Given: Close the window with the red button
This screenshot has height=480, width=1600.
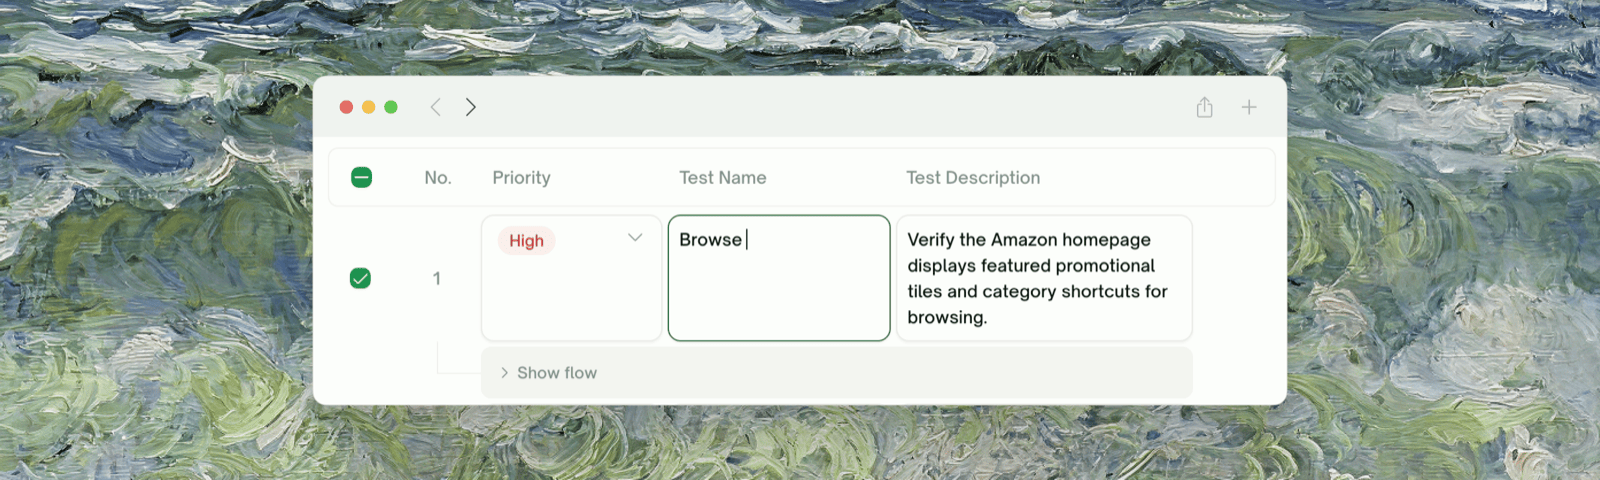Looking at the screenshot, I should tap(346, 107).
